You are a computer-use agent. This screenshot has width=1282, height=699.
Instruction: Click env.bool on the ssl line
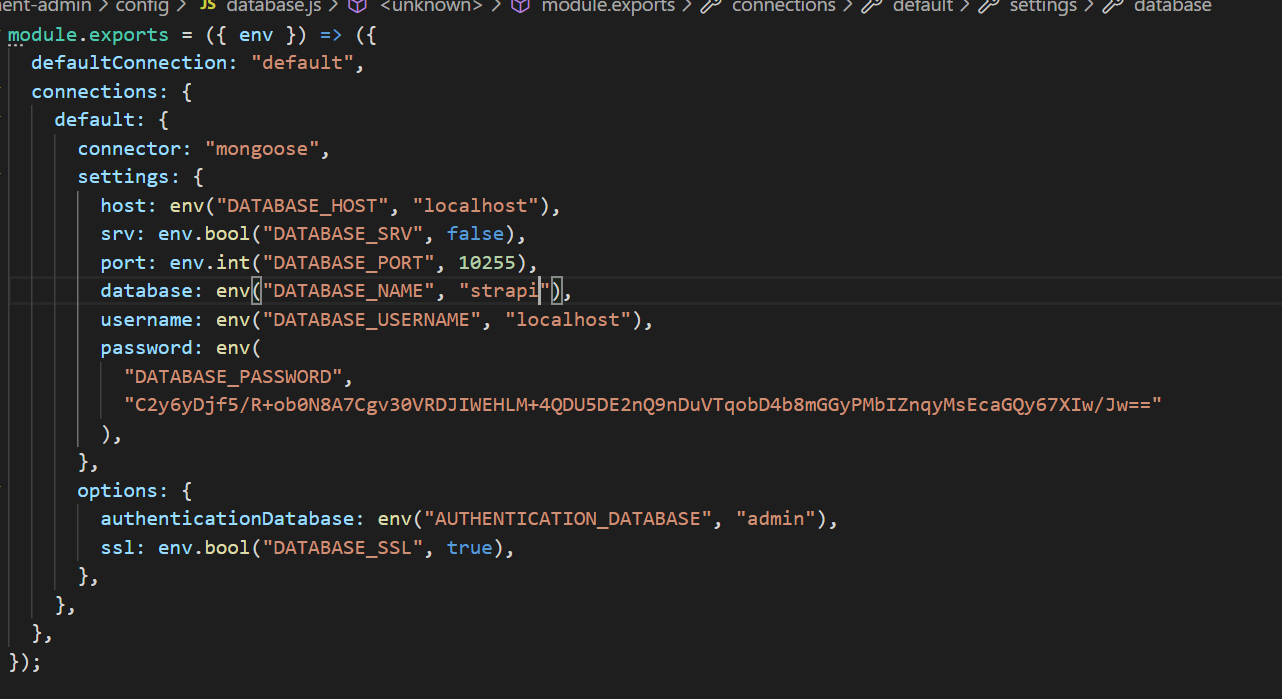point(205,548)
